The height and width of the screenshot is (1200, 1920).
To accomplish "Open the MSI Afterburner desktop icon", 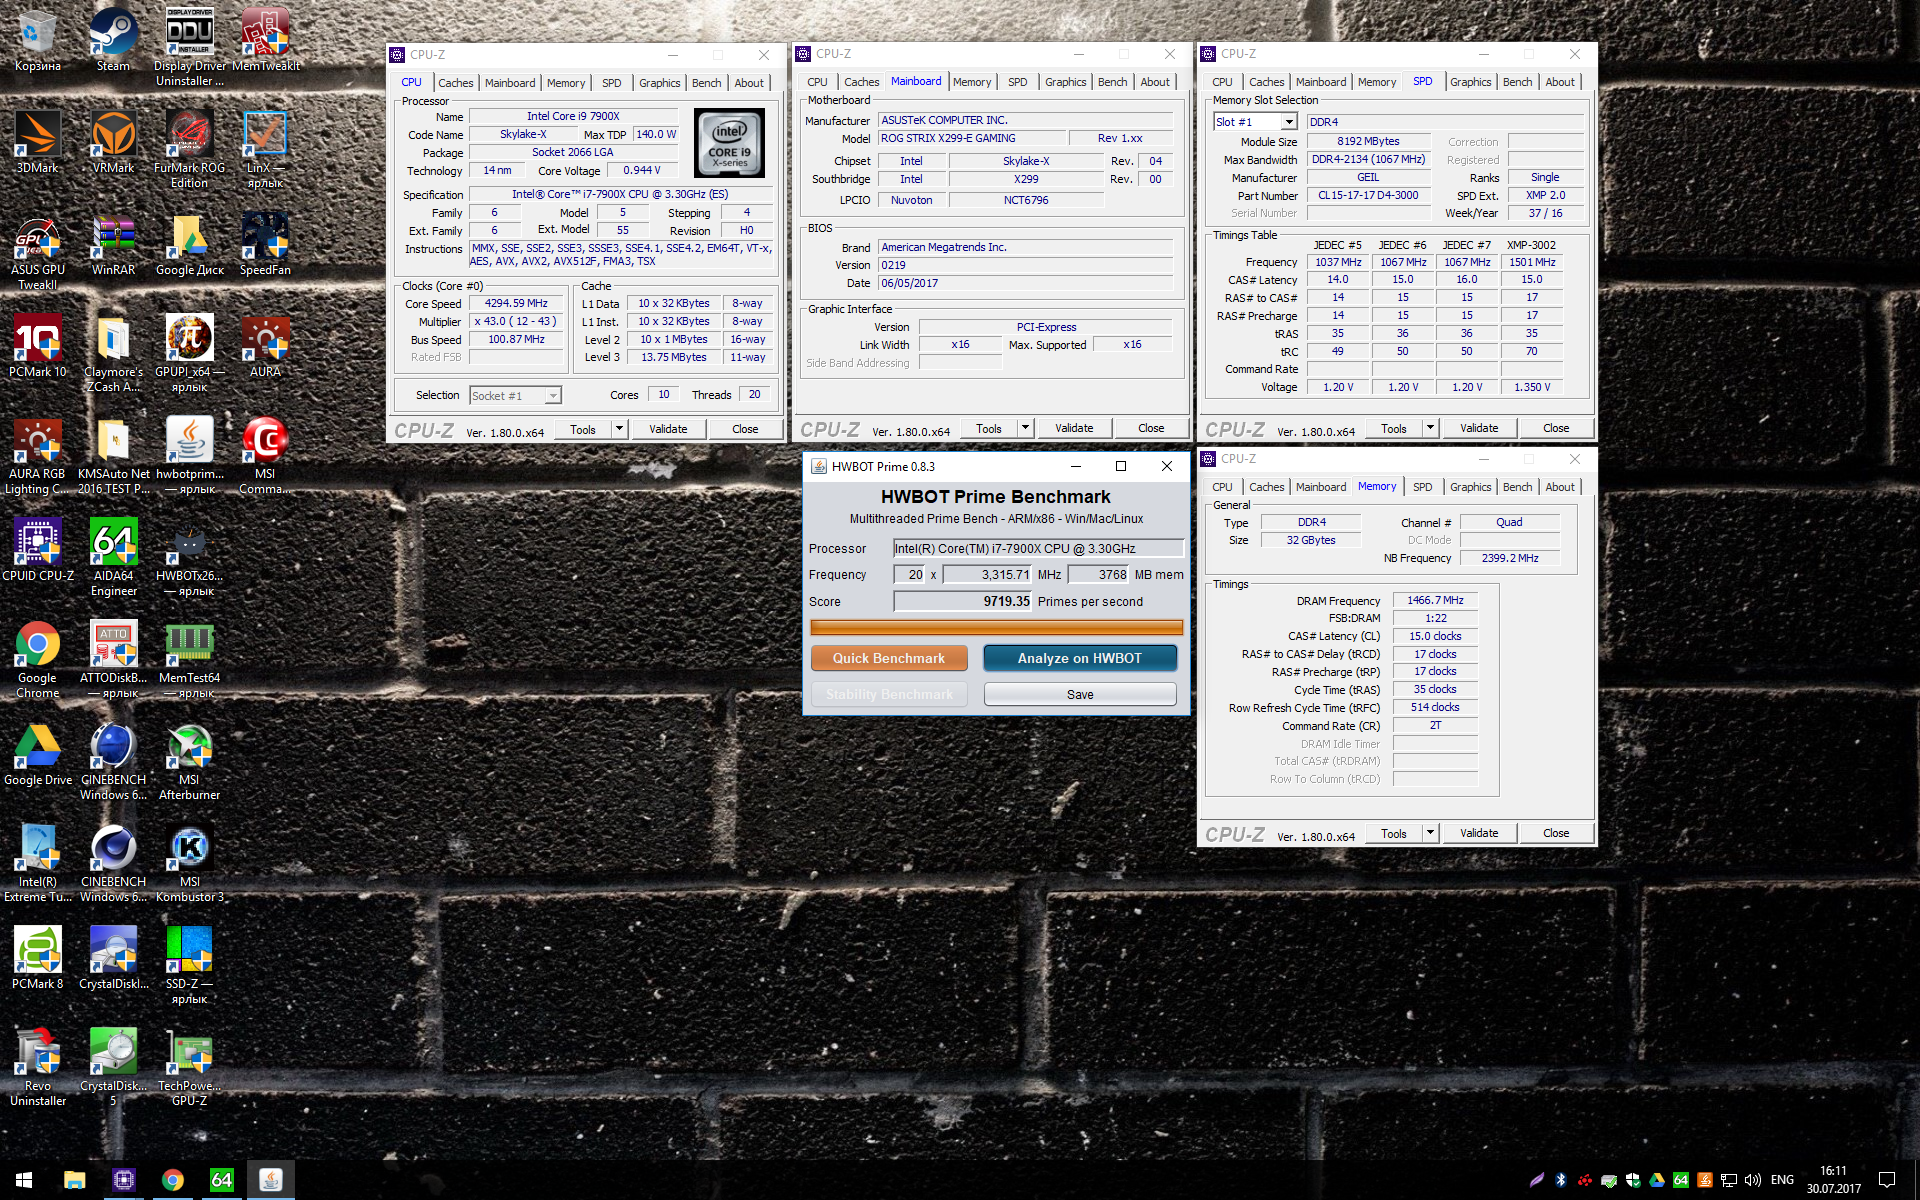I will [189, 762].
